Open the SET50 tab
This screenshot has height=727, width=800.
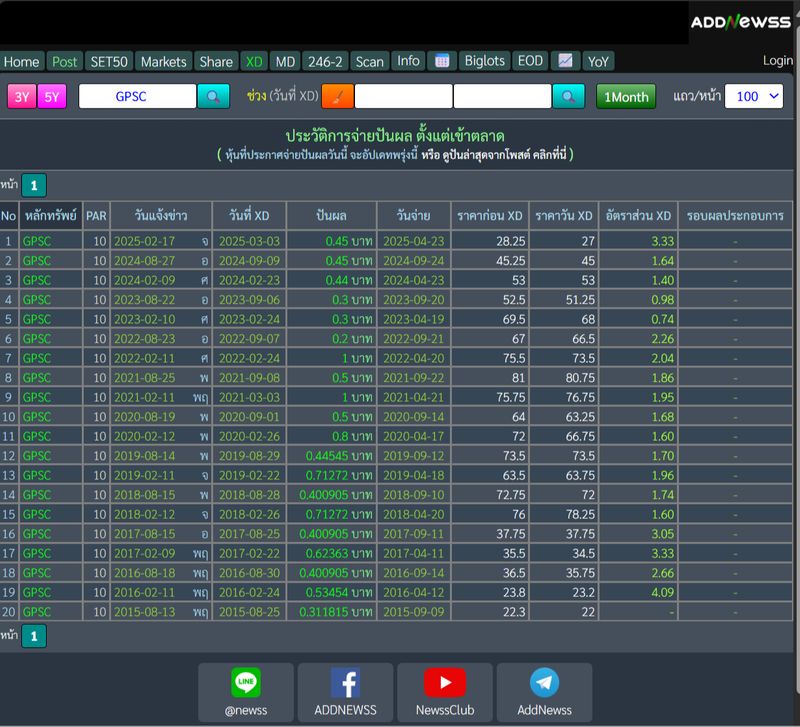[108, 61]
